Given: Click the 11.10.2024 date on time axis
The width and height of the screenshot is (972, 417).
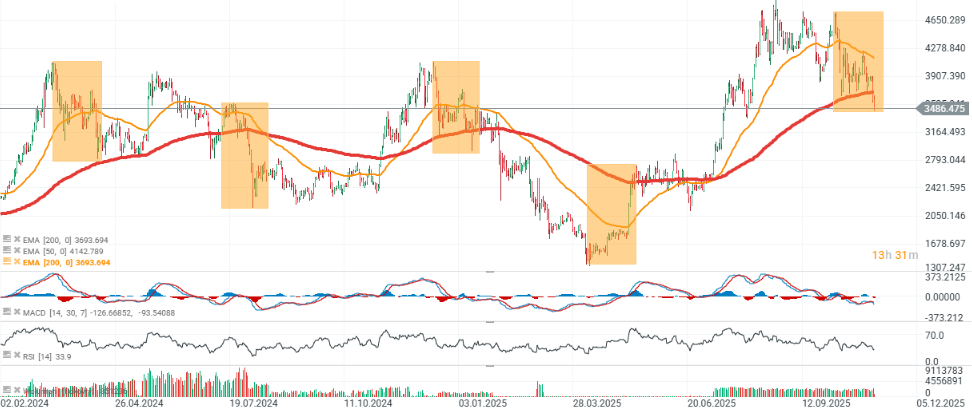Looking at the screenshot, I should 368,403.
